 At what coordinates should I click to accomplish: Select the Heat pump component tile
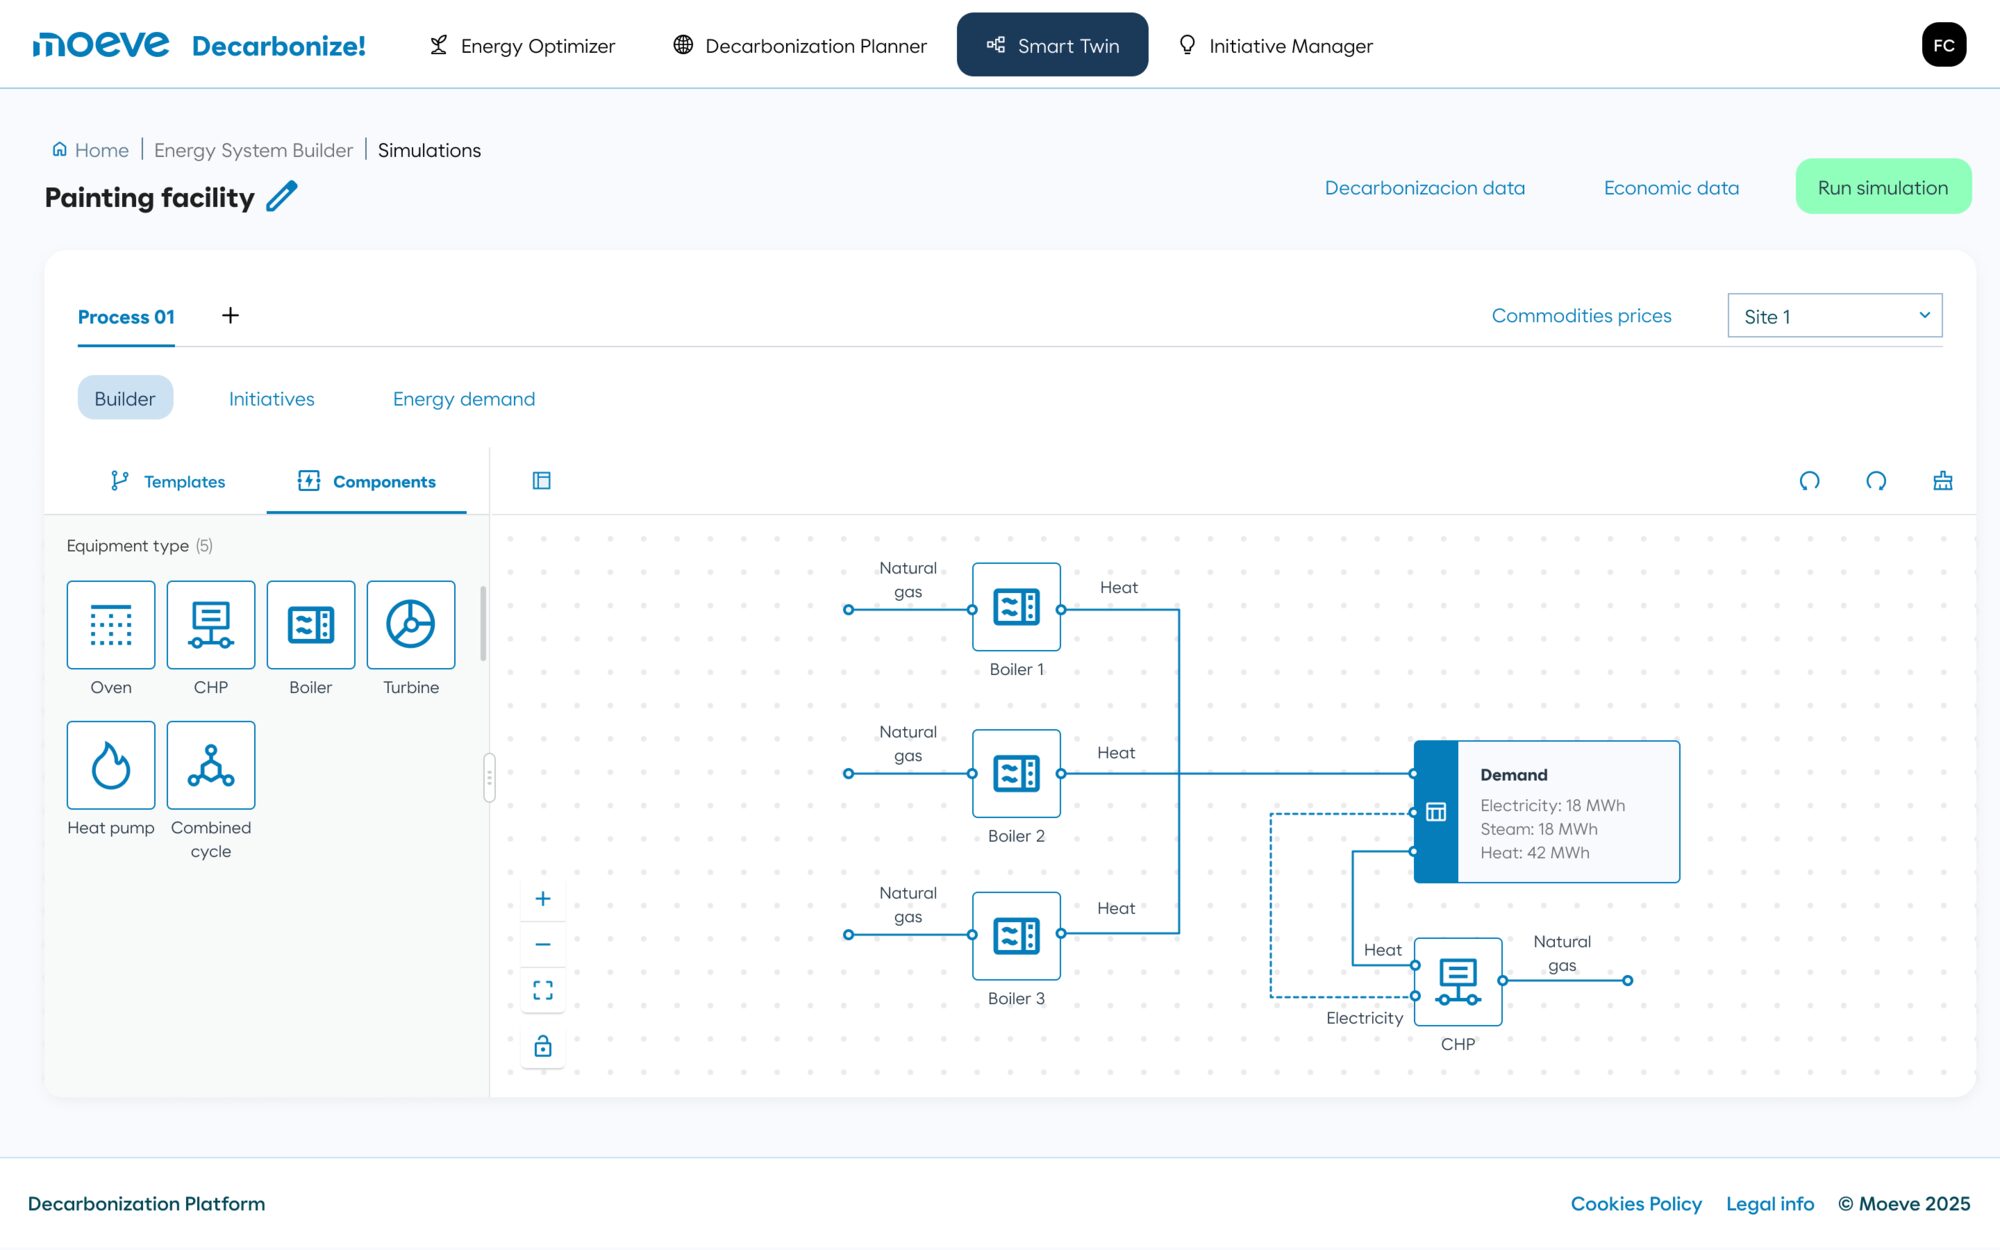coord(111,765)
